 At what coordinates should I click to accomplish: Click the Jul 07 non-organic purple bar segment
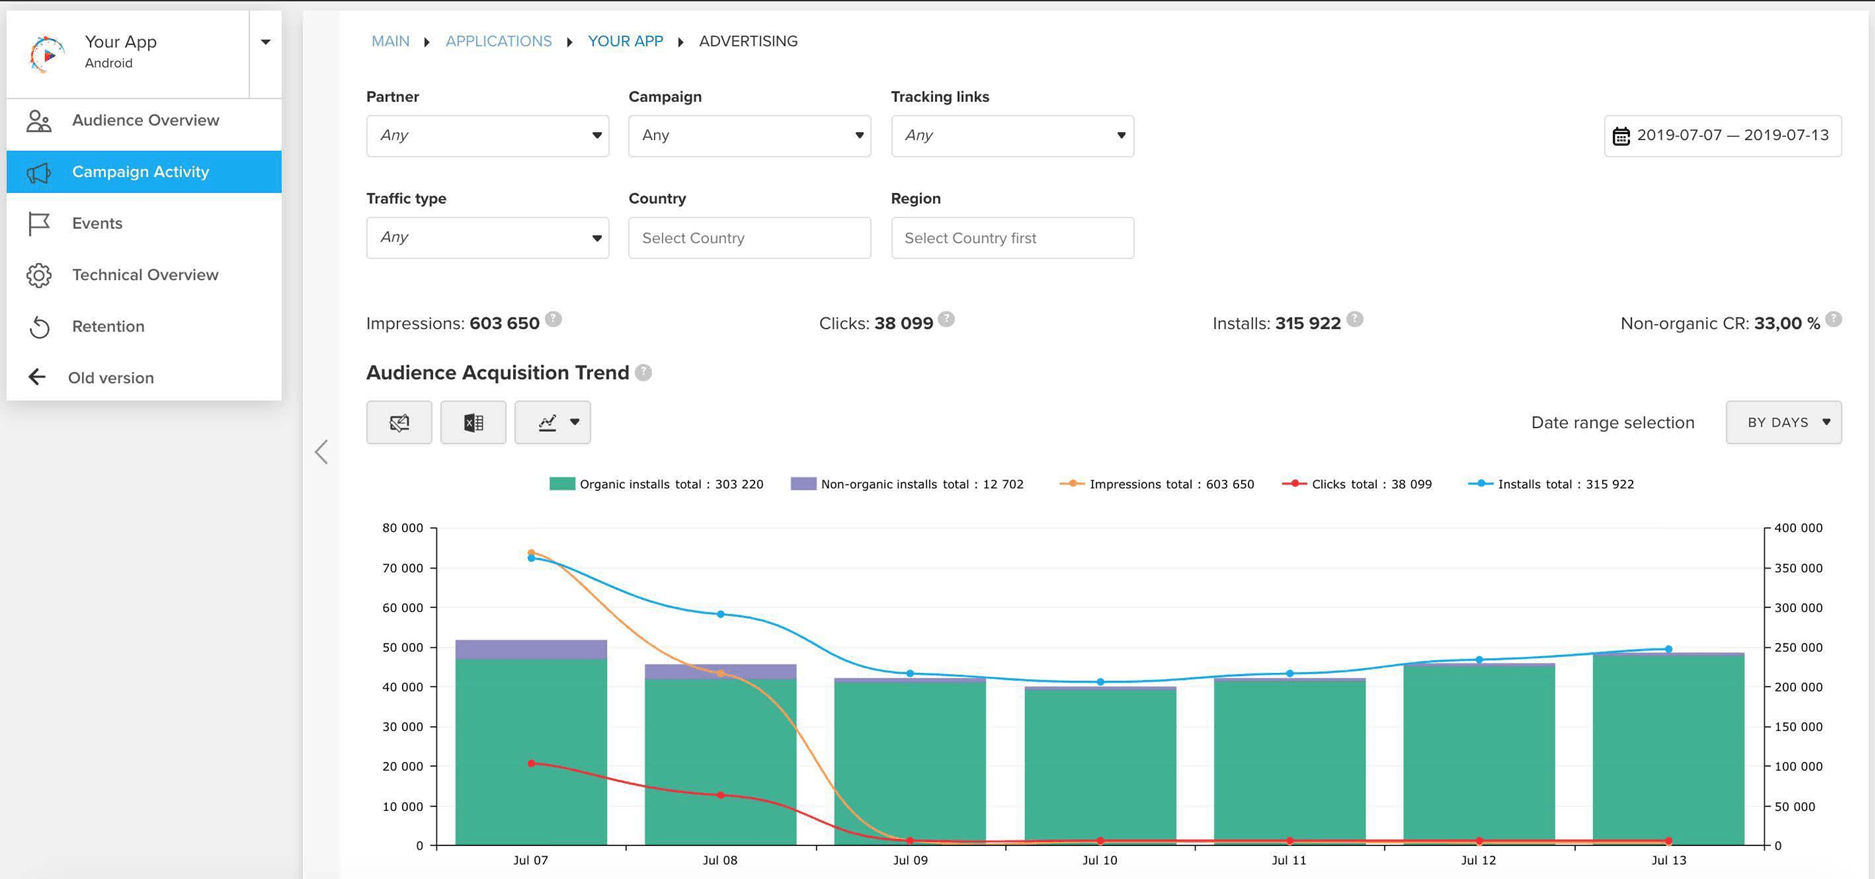pos(531,649)
